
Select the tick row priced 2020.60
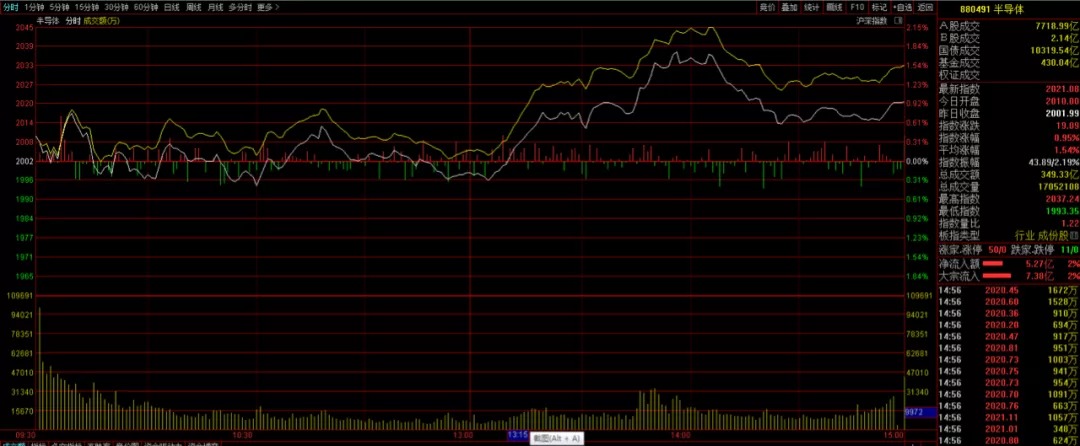(1008, 301)
